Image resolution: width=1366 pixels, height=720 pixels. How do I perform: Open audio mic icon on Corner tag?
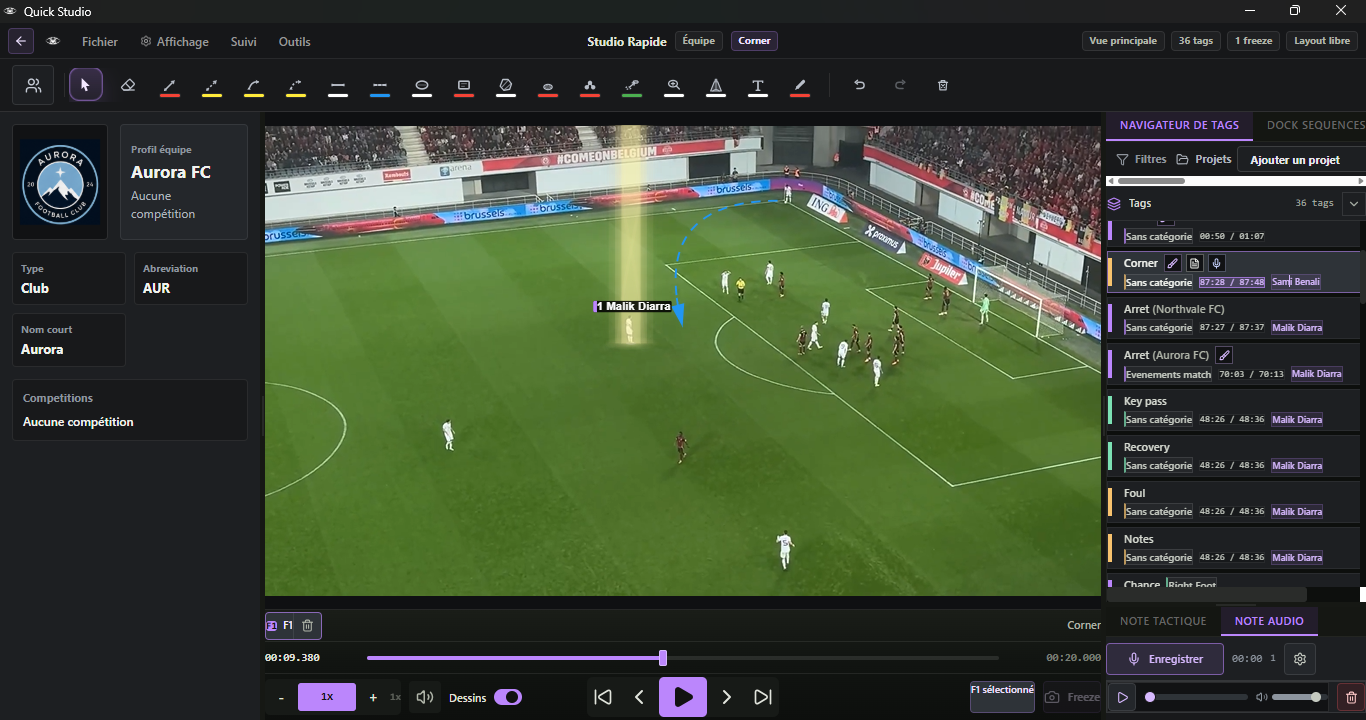(x=1216, y=263)
